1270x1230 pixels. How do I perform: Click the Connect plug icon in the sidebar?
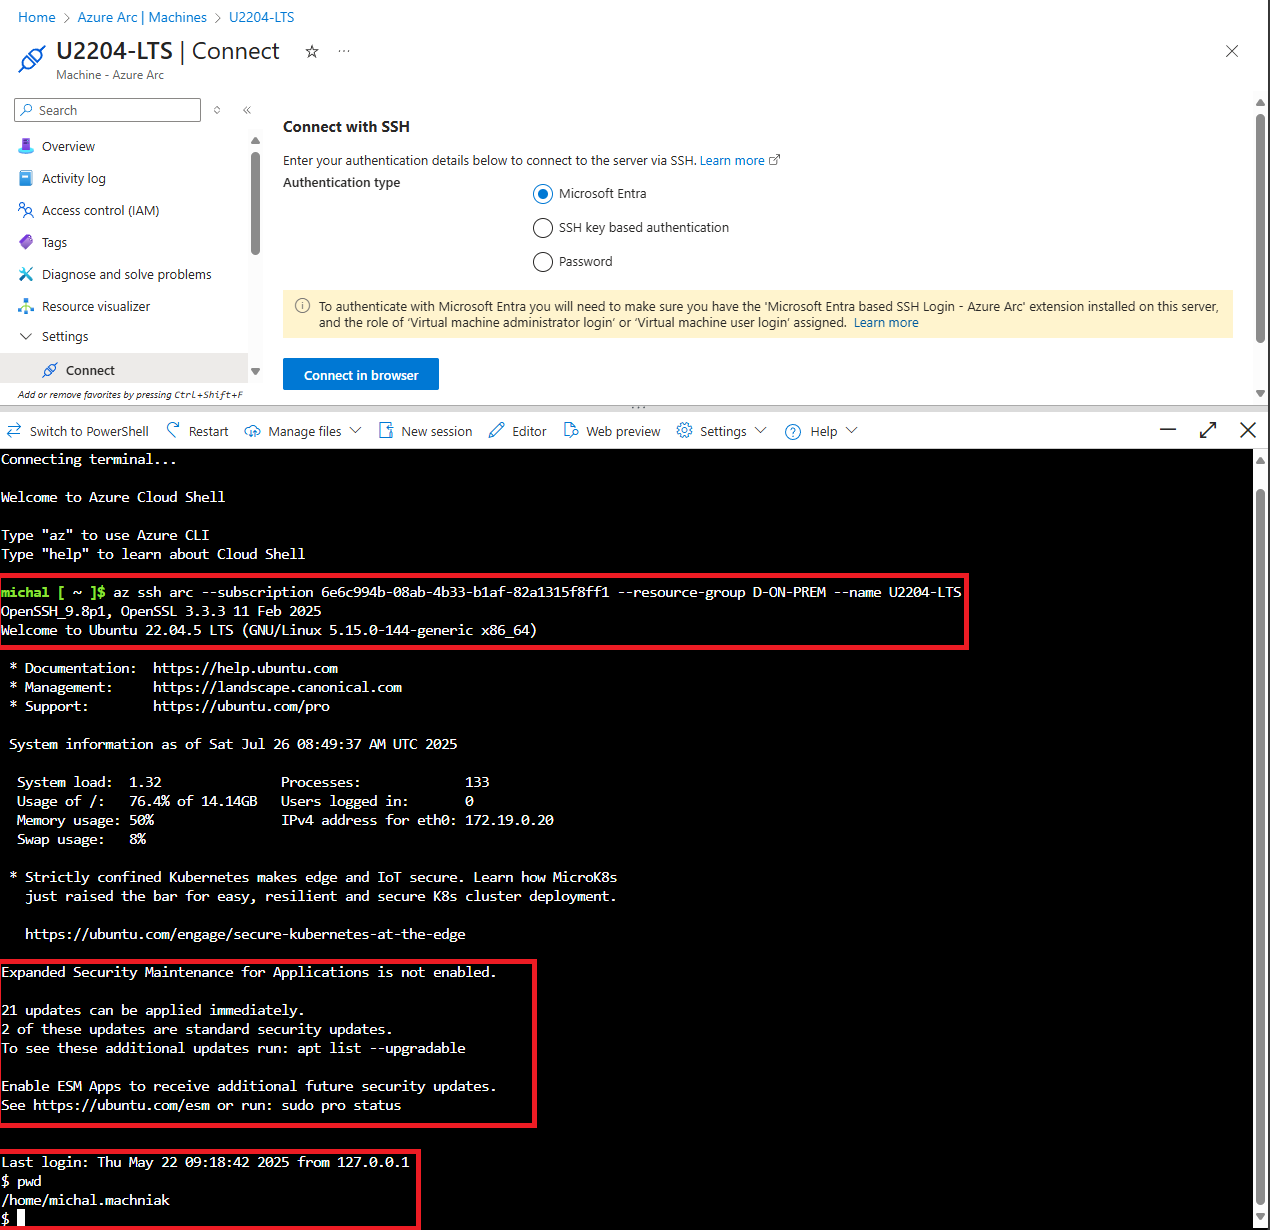tap(50, 370)
